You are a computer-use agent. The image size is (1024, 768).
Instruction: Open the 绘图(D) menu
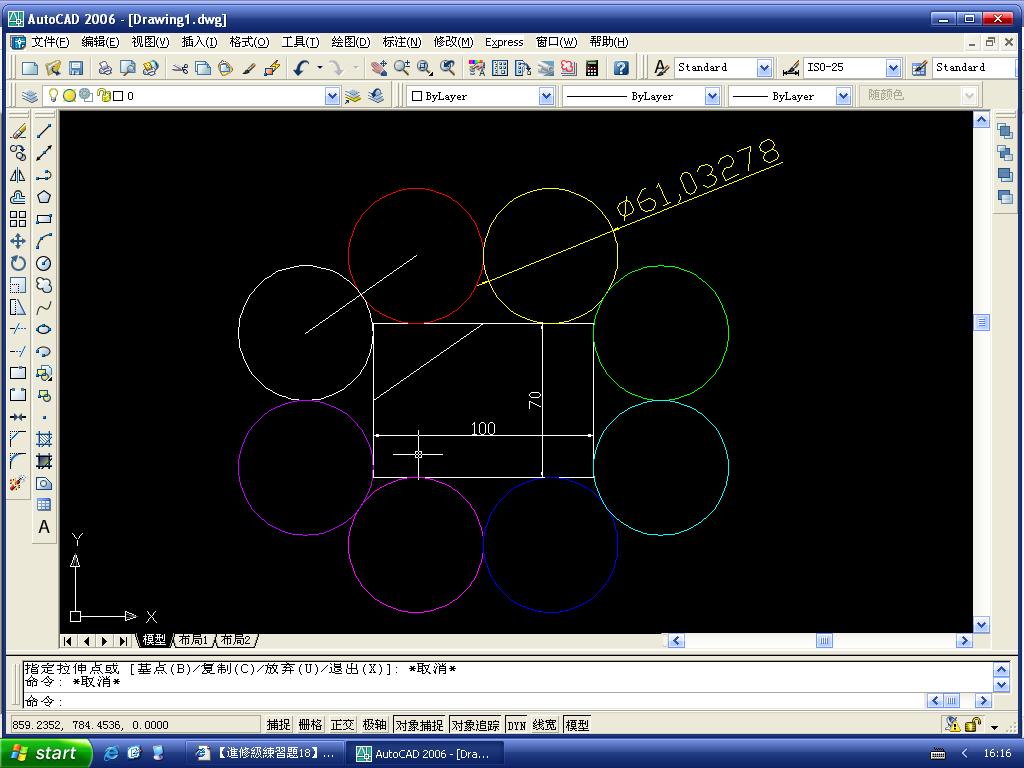(351, 42)
